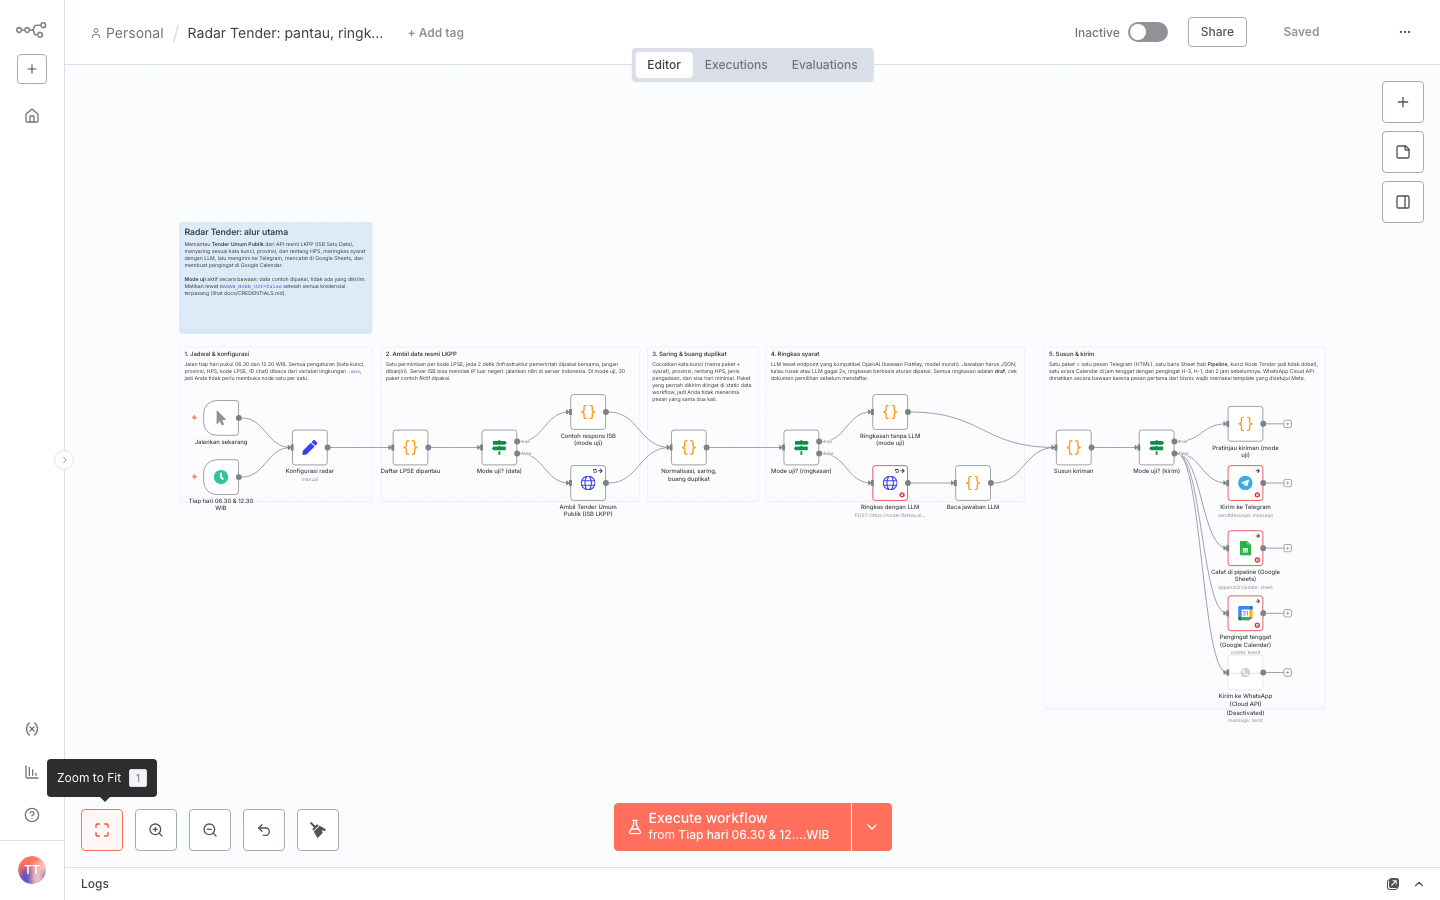The width and height of the screenshot is (1440, 900).
Task: Click the create new plus button in sidebar
Action: (x=32, y=69)
